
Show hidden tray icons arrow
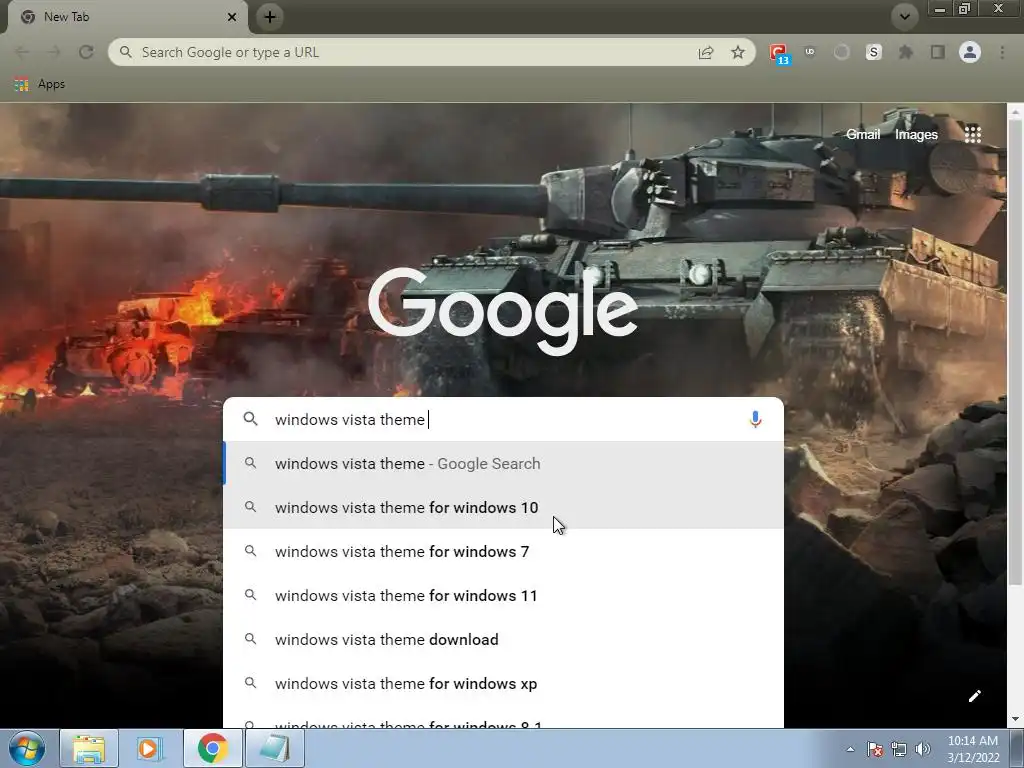click(850, 749)
